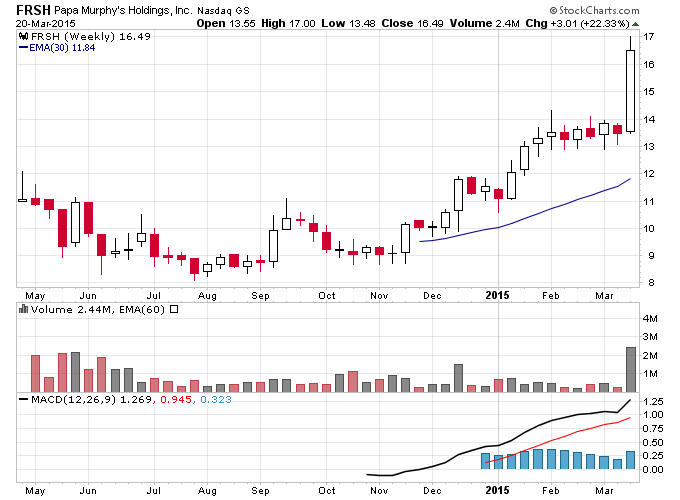Click the first candle with long upper wick in May
Image resolution: width=680 pixels, height=500 pixels.
(22, 186)
